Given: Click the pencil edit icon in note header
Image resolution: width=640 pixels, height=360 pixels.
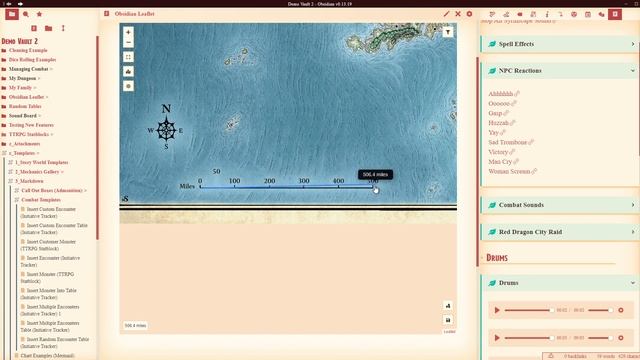Looking at the screenshot, I should [x=447, y=14].
